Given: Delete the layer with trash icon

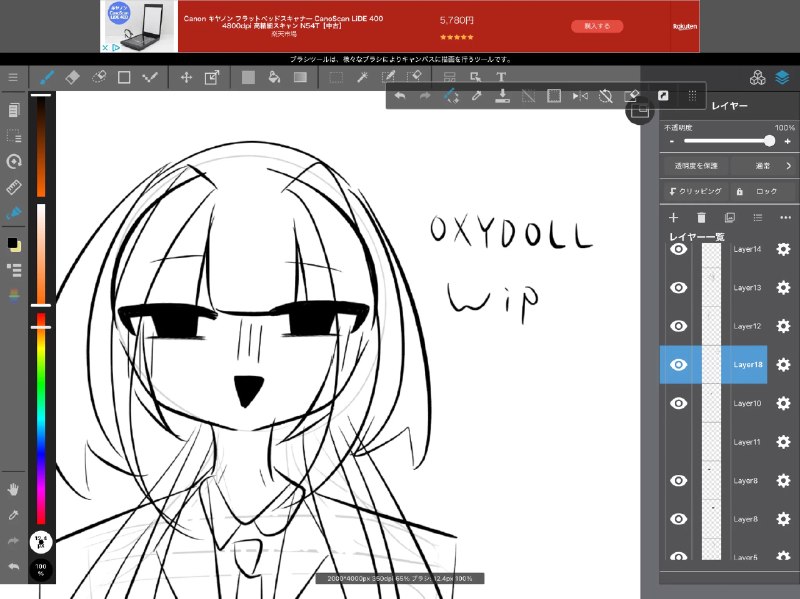Looking at the screenshot, I should pyautogui.click(x=702, y=218).
